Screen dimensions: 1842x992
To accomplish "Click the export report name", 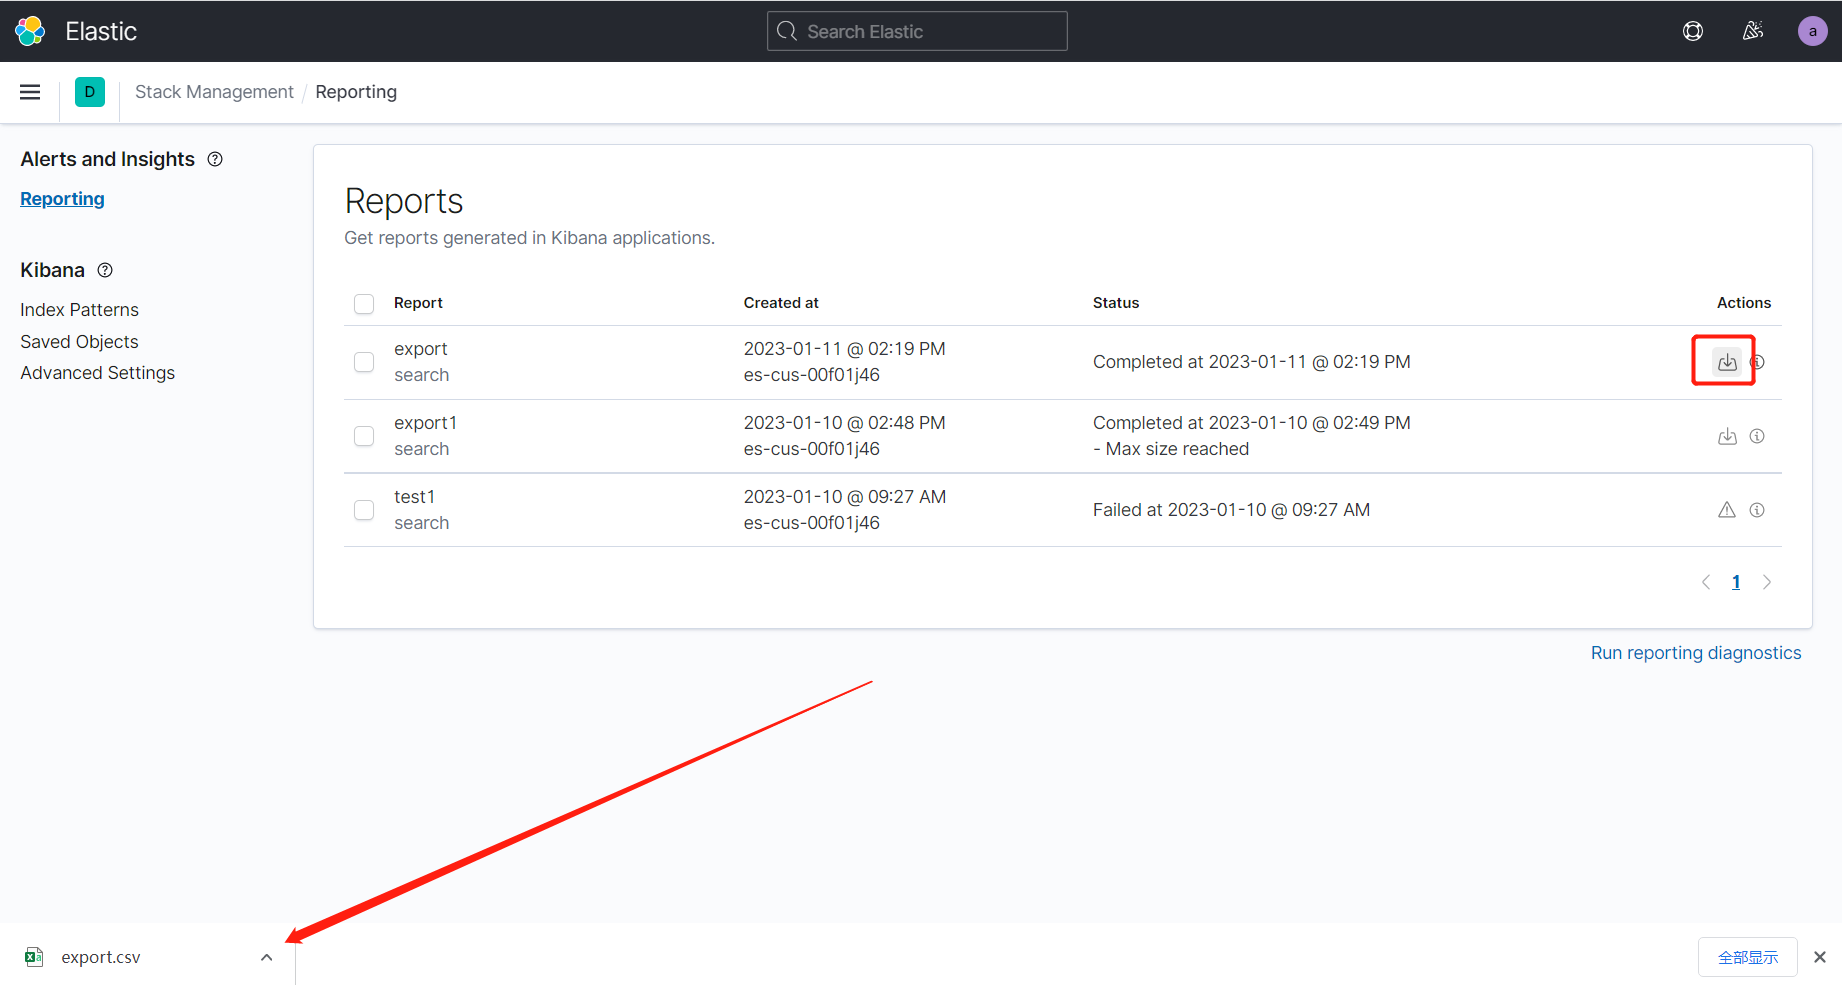I will 420,349.
